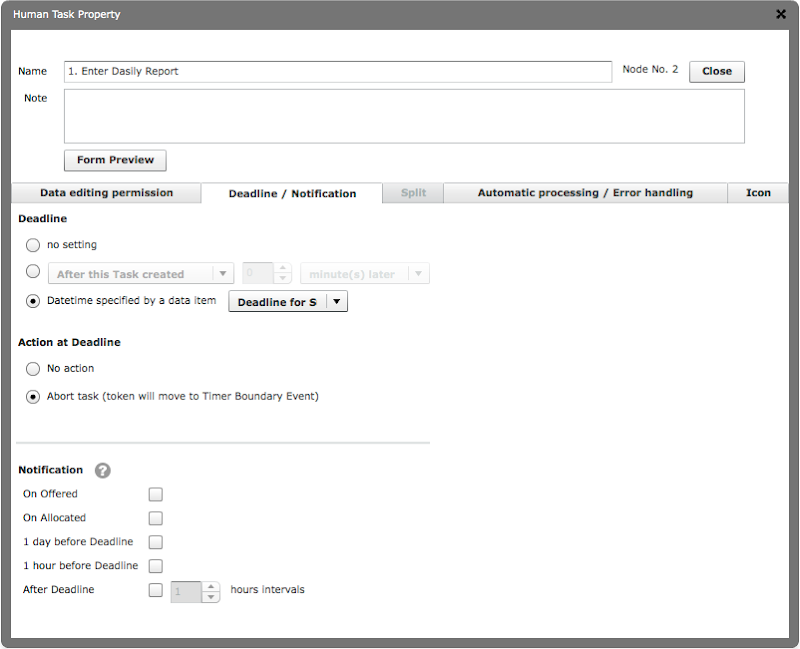Increment the hours intervals value
800x649 pixels.
pyautogui.click(x=211, y=586)
